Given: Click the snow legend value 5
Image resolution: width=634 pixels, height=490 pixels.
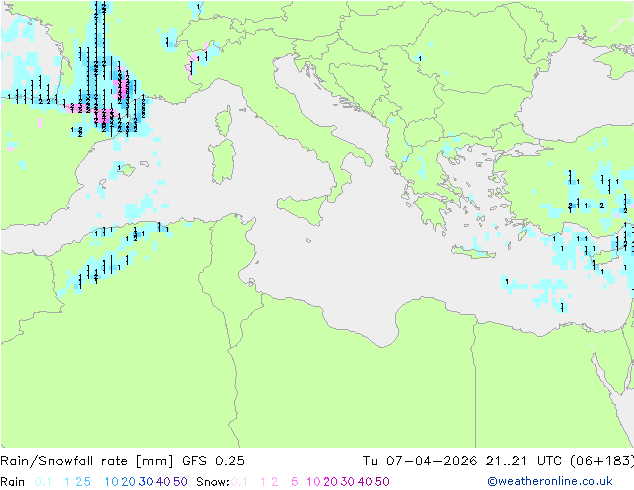Looking at the screenshot, I should pyautogui.click(x=295, y=482).
